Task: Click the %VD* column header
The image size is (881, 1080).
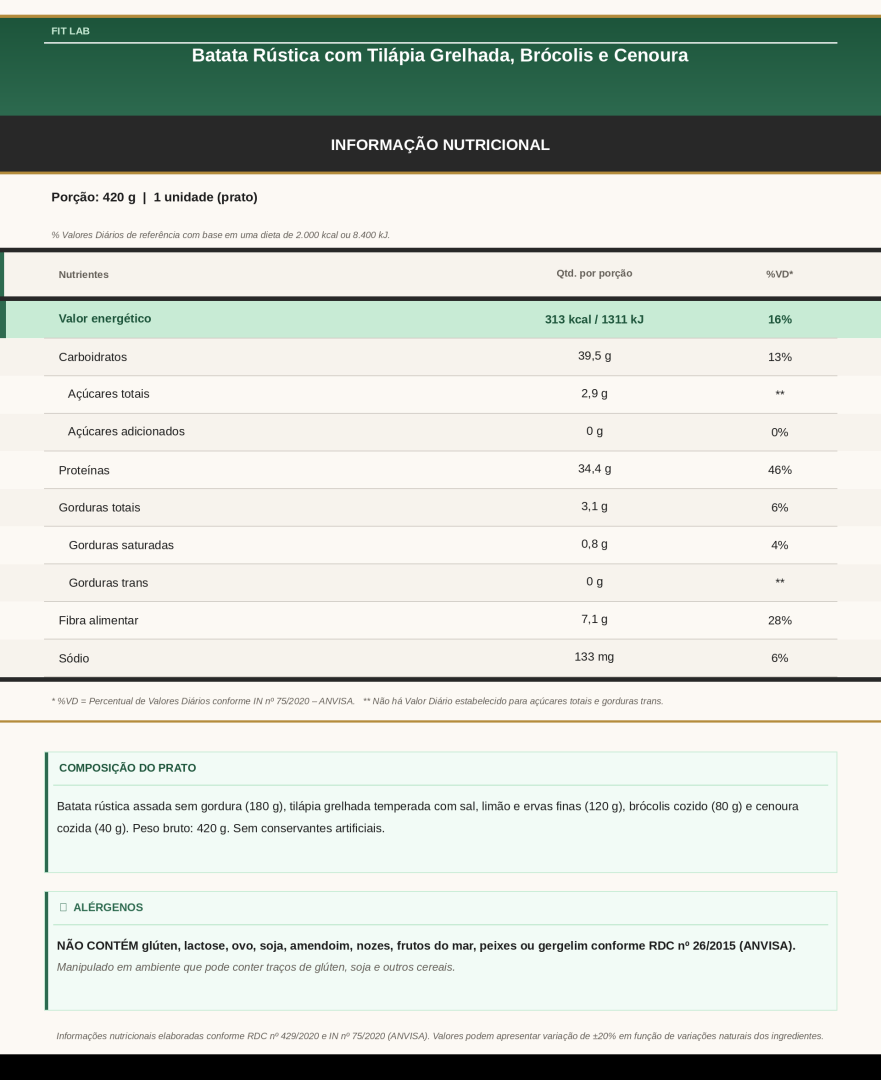Action: (779, 274)
